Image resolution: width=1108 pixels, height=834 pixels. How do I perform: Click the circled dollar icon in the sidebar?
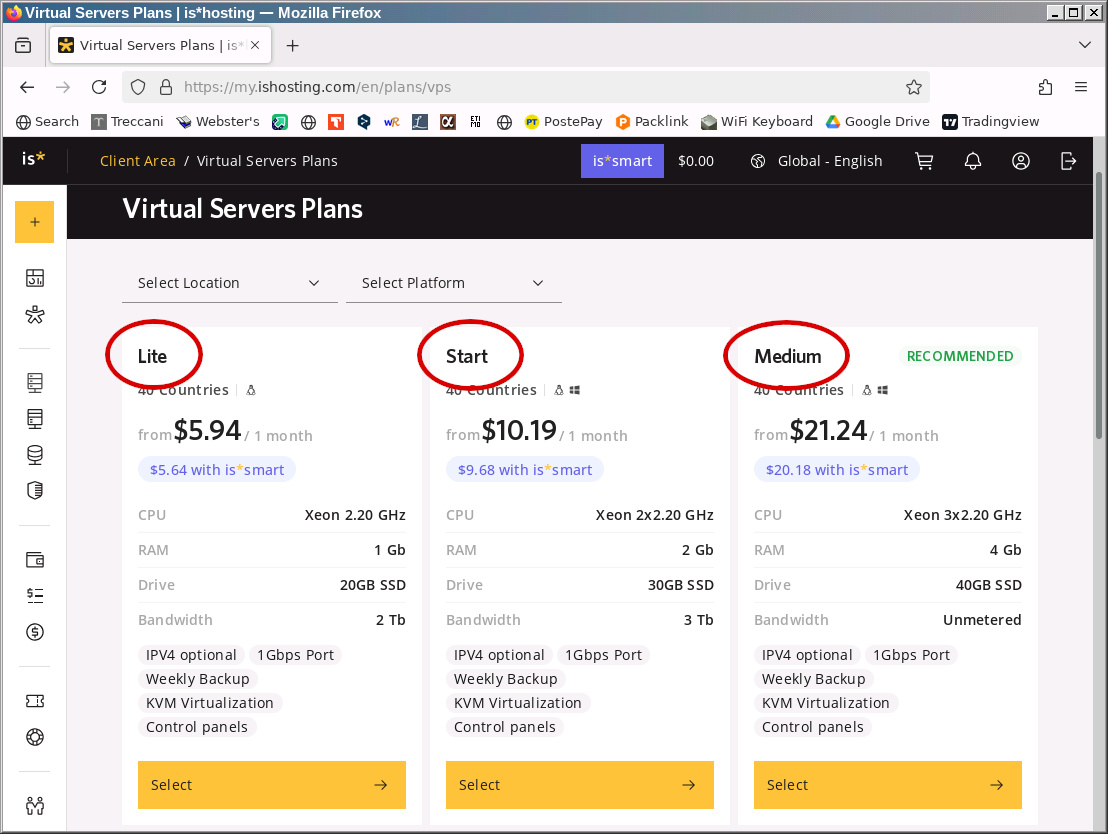coord(35,632)
